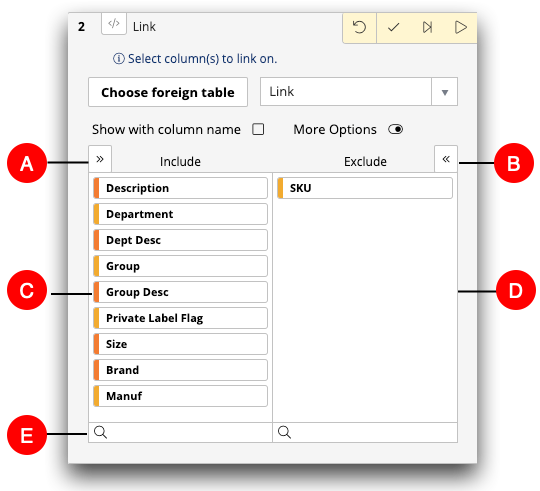
Task: Click the Include list search magnifier
Action: click(x=101, y=432)
